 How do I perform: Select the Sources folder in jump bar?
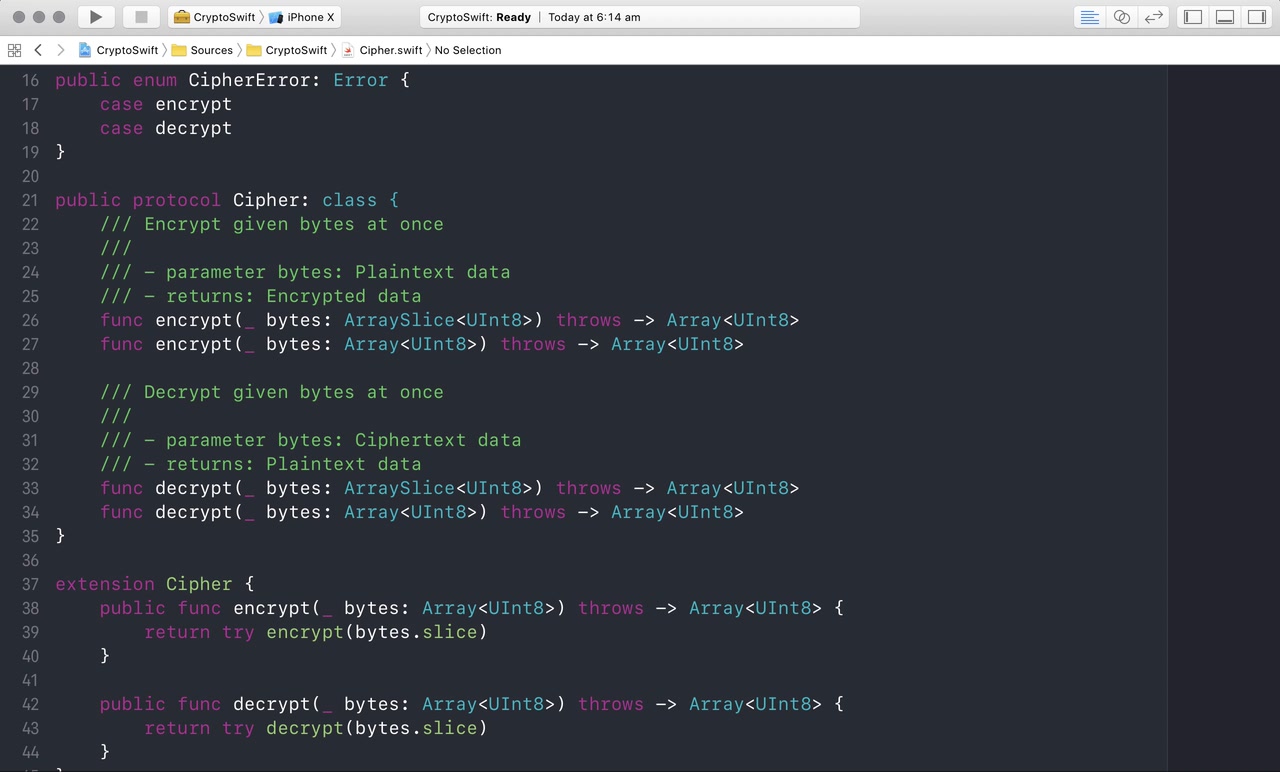pyautogui.click(x=212, y=50)
